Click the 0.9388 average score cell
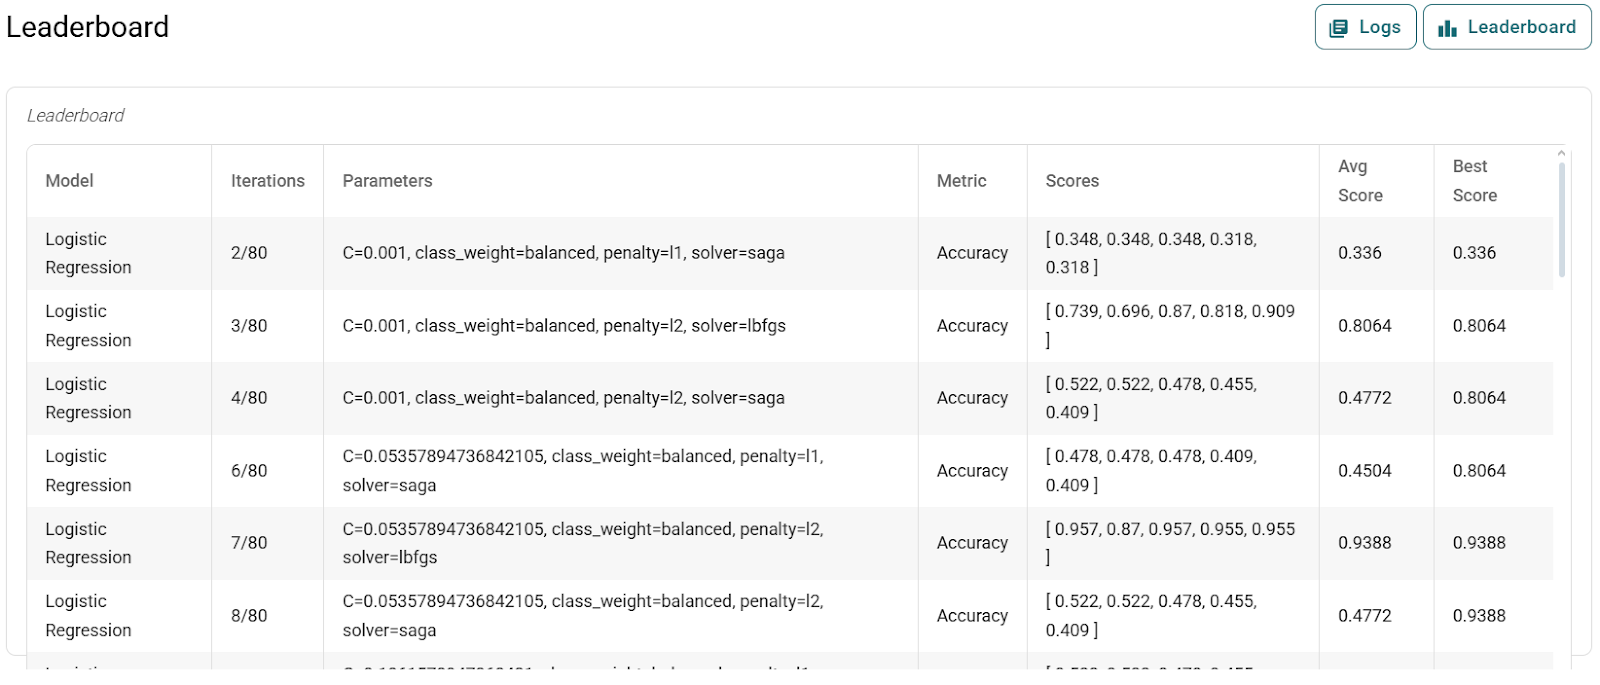1600x685 pixels. tap(1364, 543)
